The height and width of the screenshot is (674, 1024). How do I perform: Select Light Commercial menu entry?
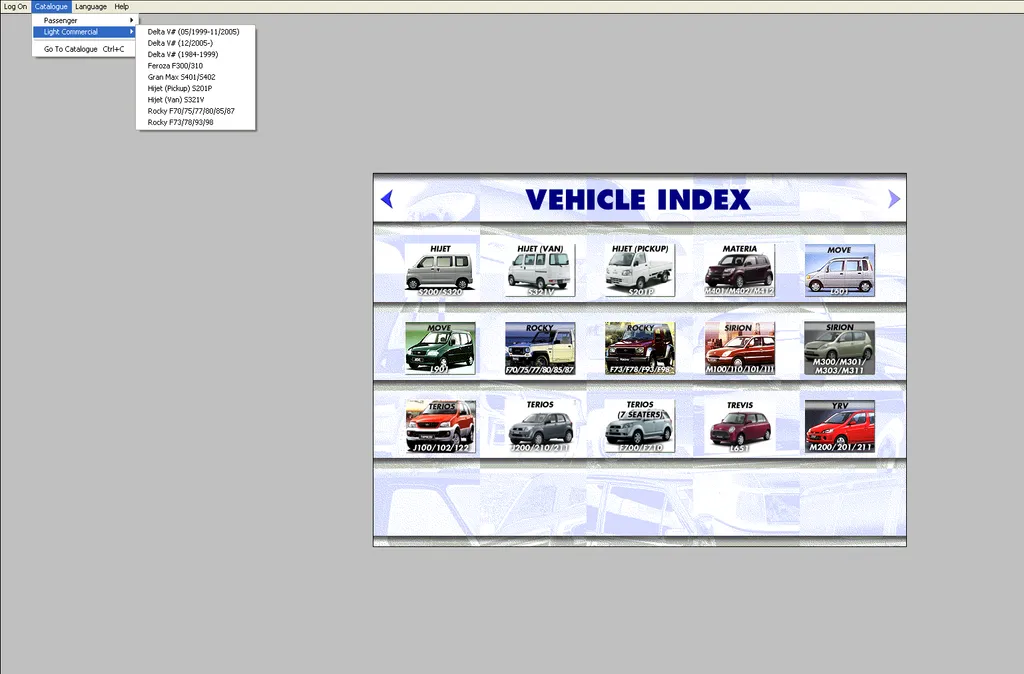pyautogui.click(x=85, y=32)
